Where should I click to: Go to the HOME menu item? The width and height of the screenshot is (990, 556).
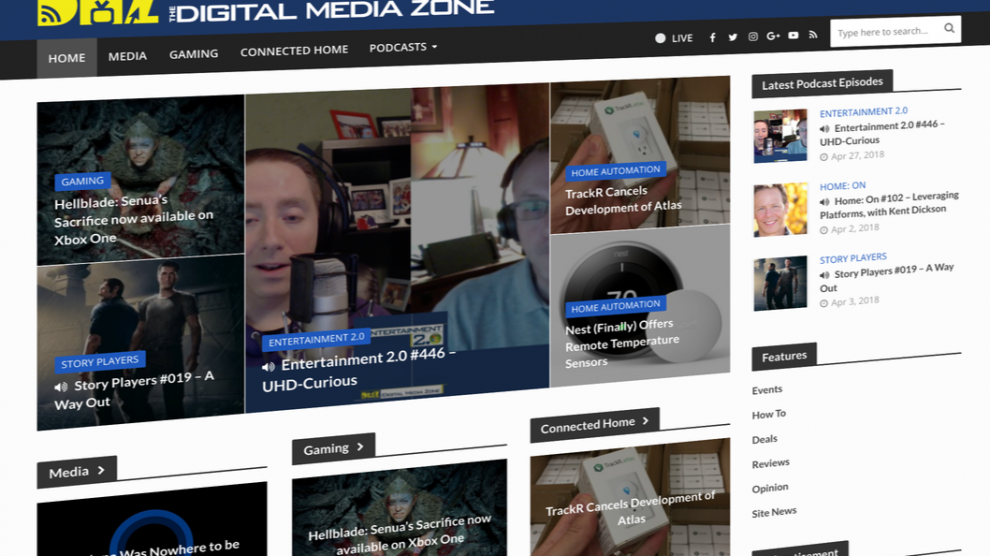click(x=66, y=58)
